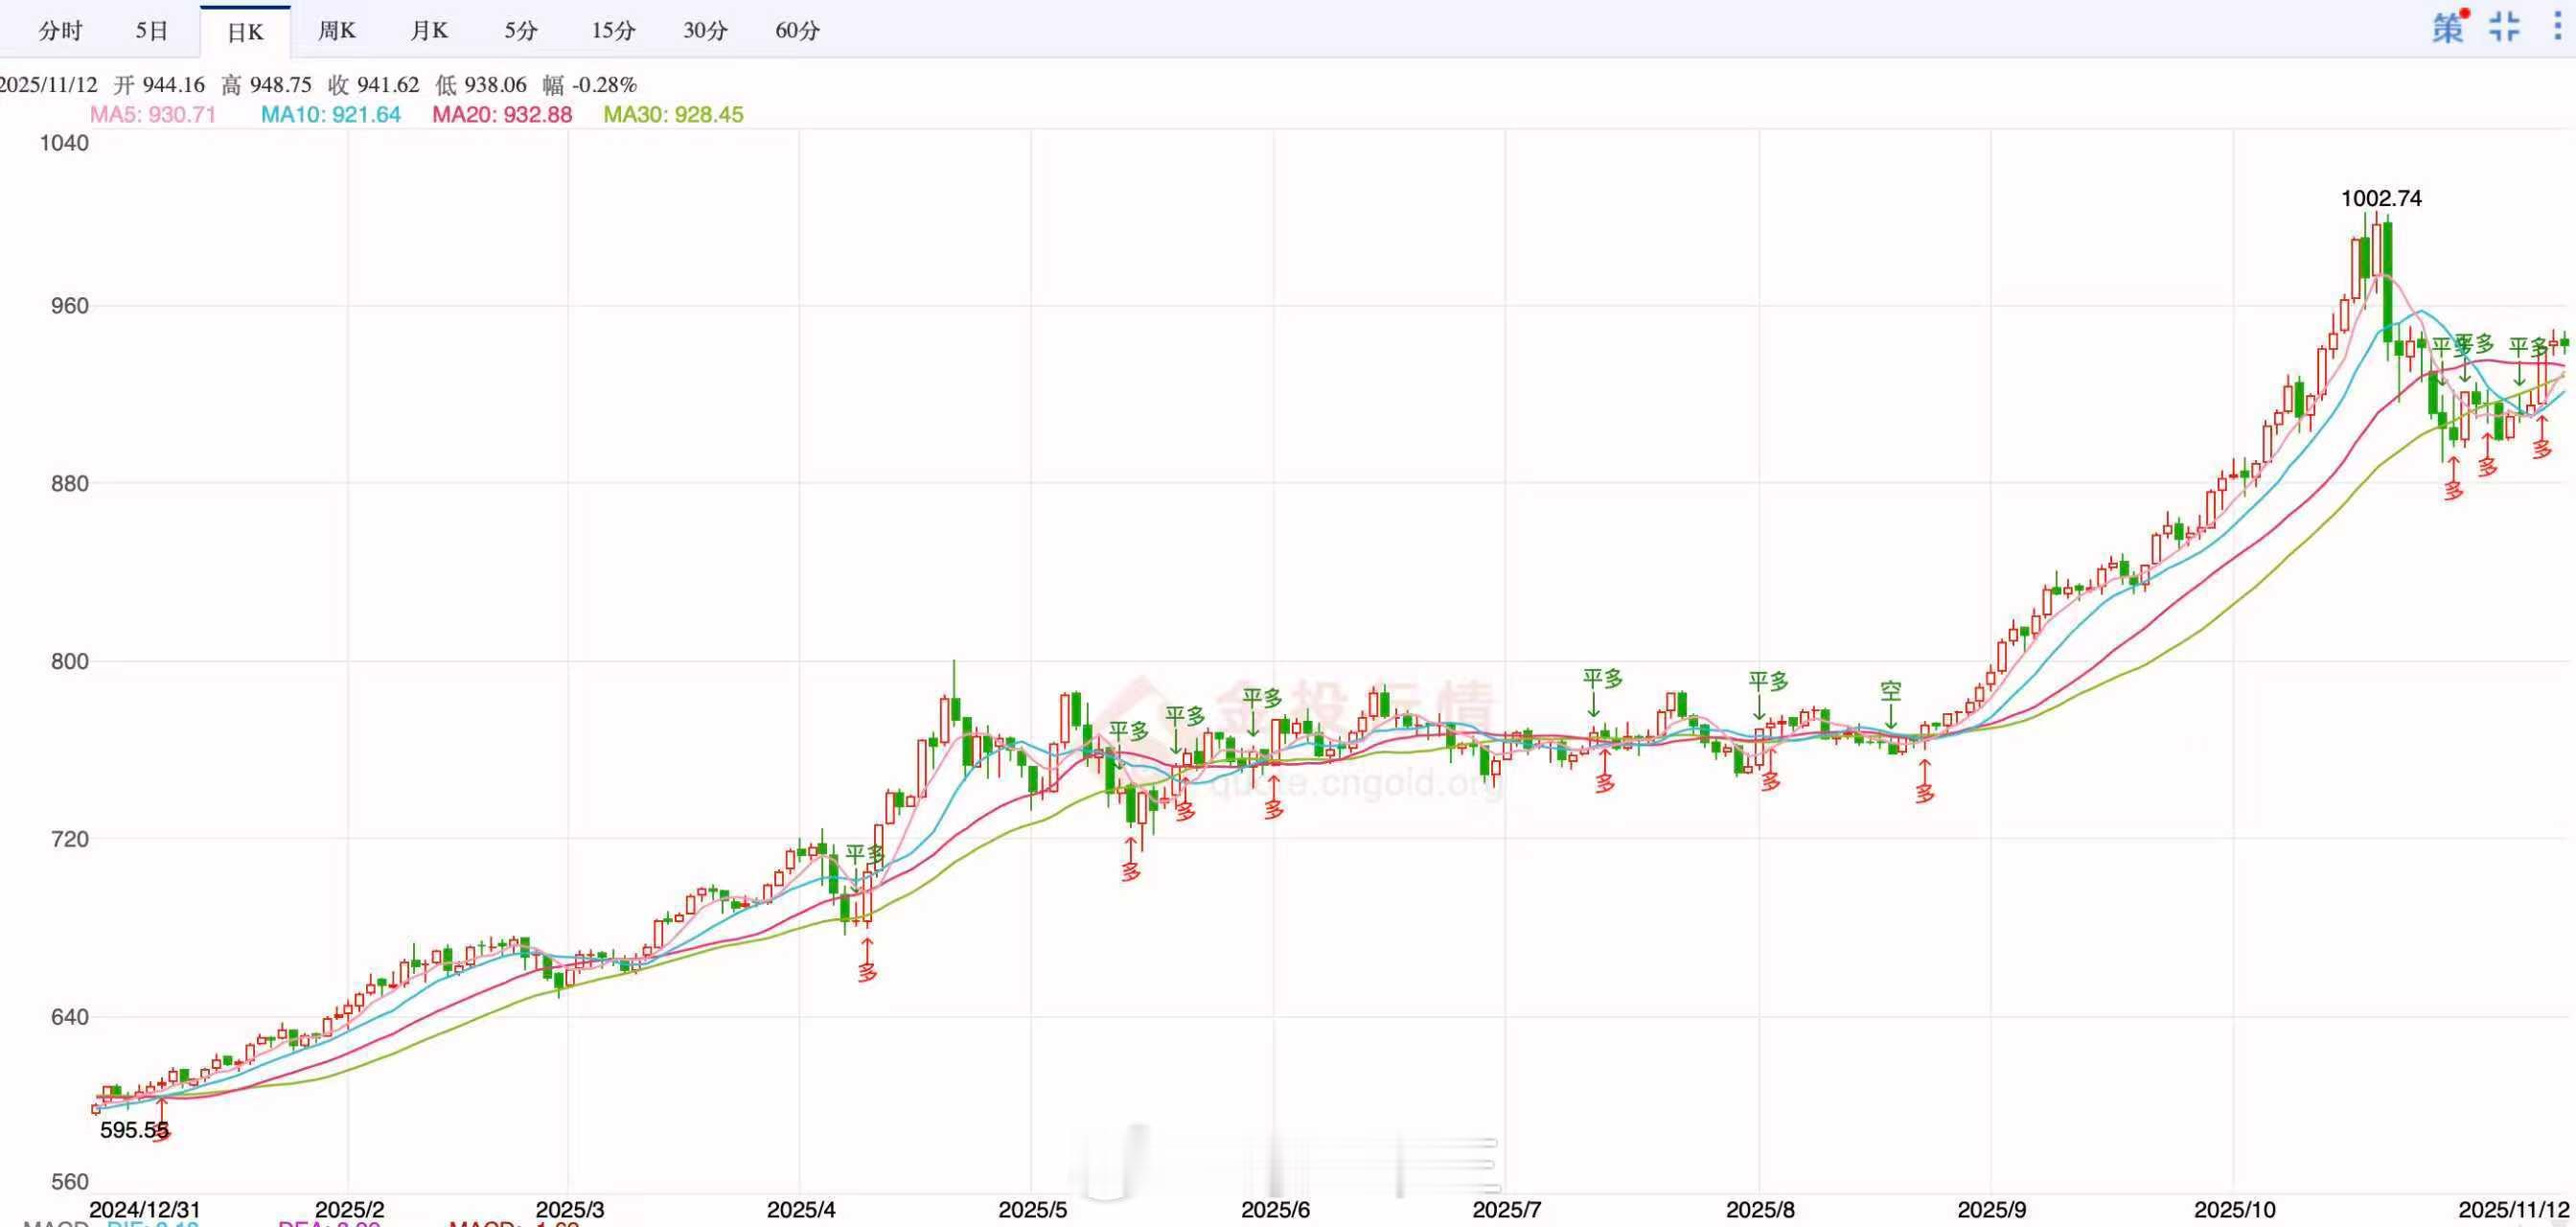Choose the 5分 five-minute chart
Viewport: 2576px width, 1227px height.
click(520, 31)
